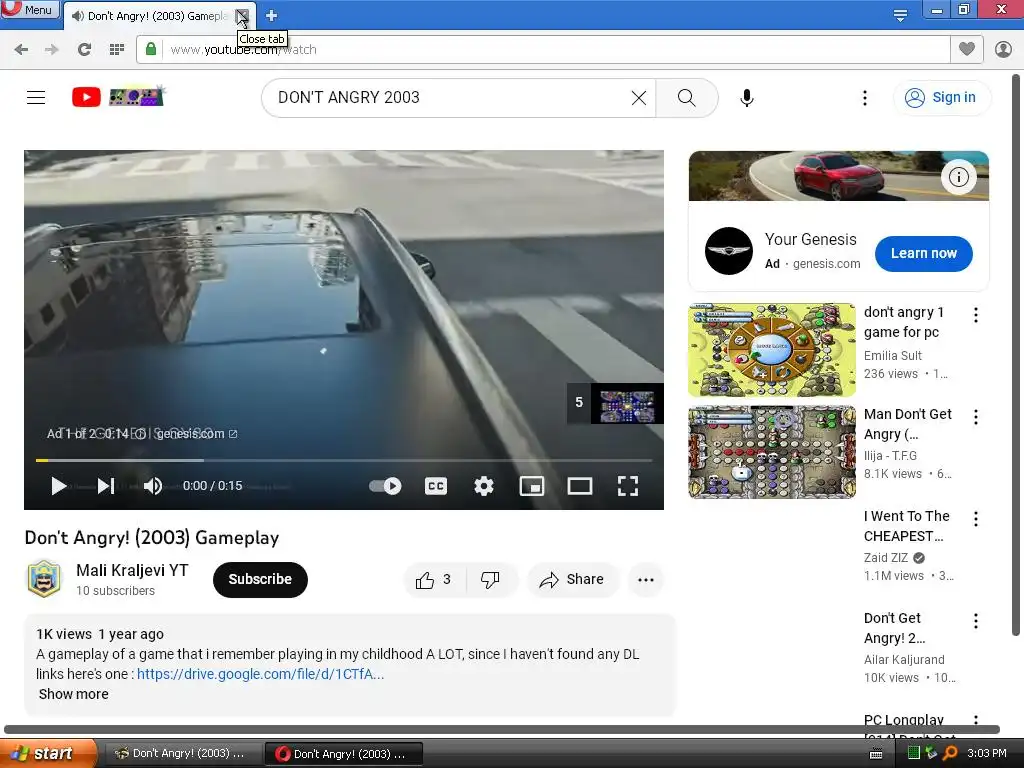1024x768 pixels.
Task: Switch to first taskbar Don't Angry window
Action: [183, 754]
